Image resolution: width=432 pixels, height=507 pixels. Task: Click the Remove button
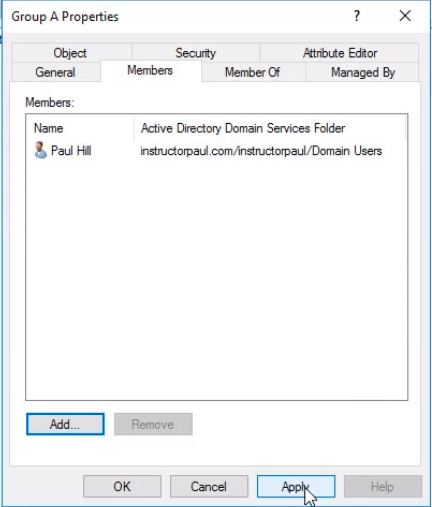(x=153, y=424)
